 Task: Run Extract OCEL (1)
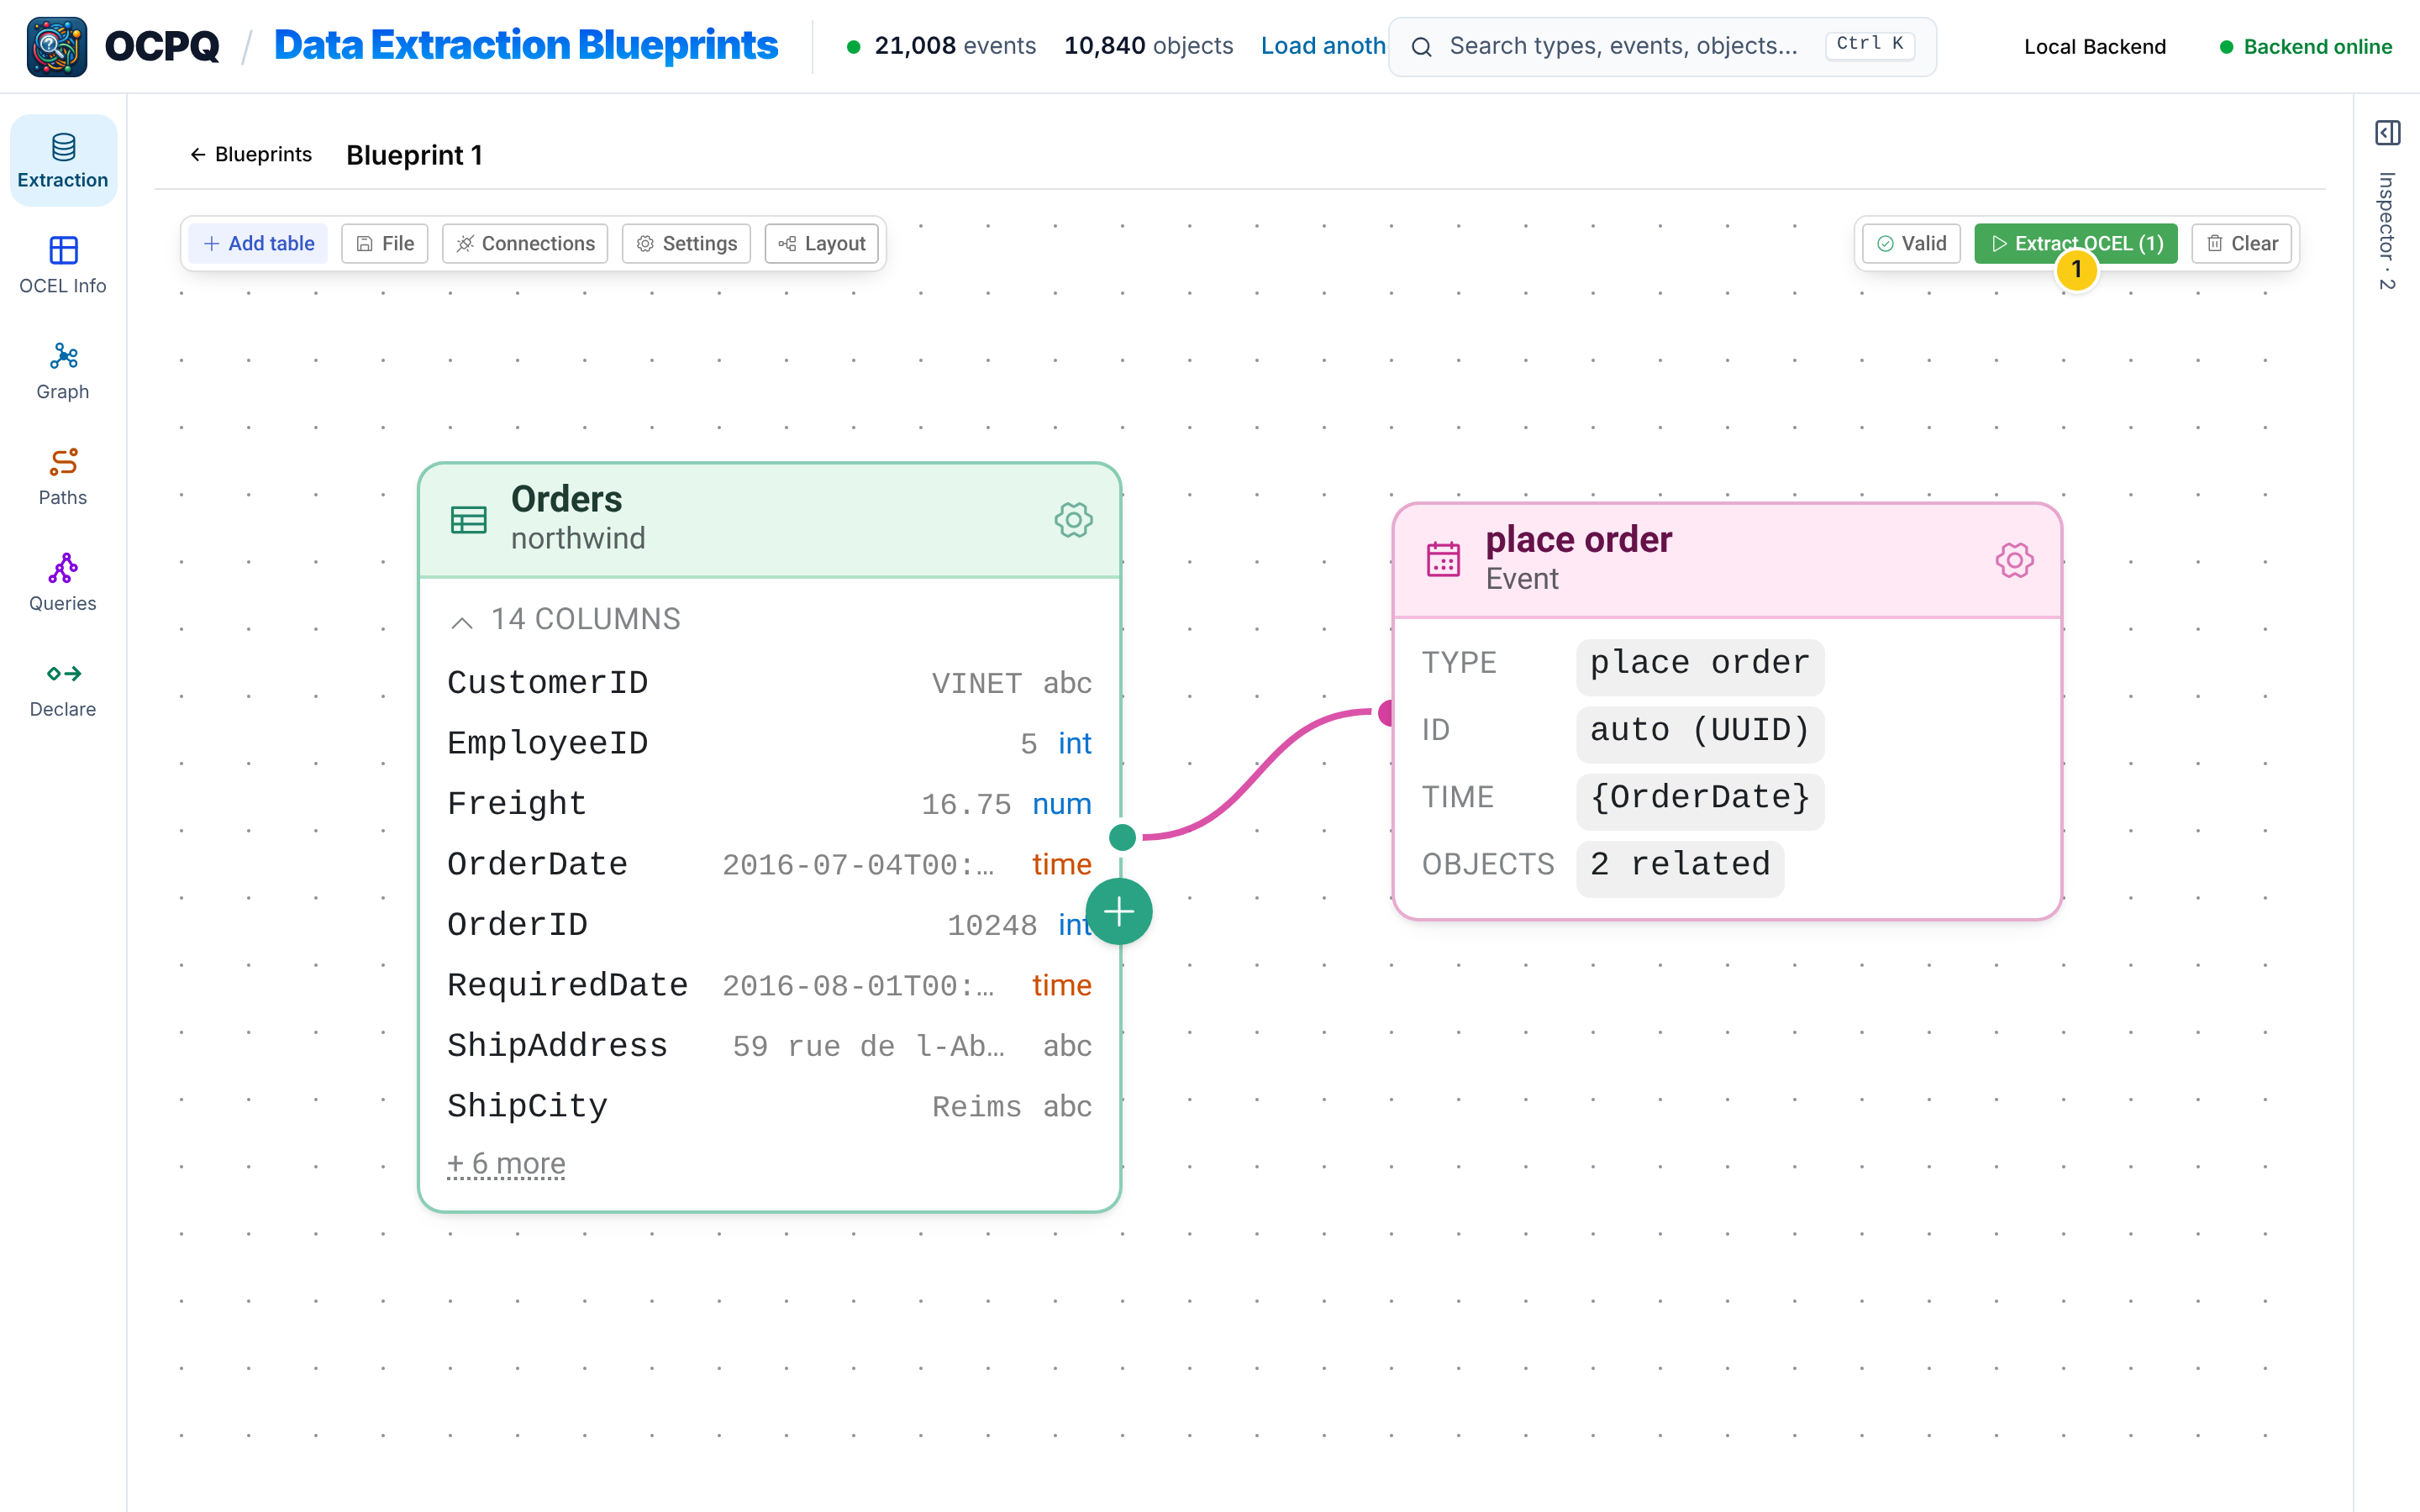pyautogui.click(x=2075, y=243)
